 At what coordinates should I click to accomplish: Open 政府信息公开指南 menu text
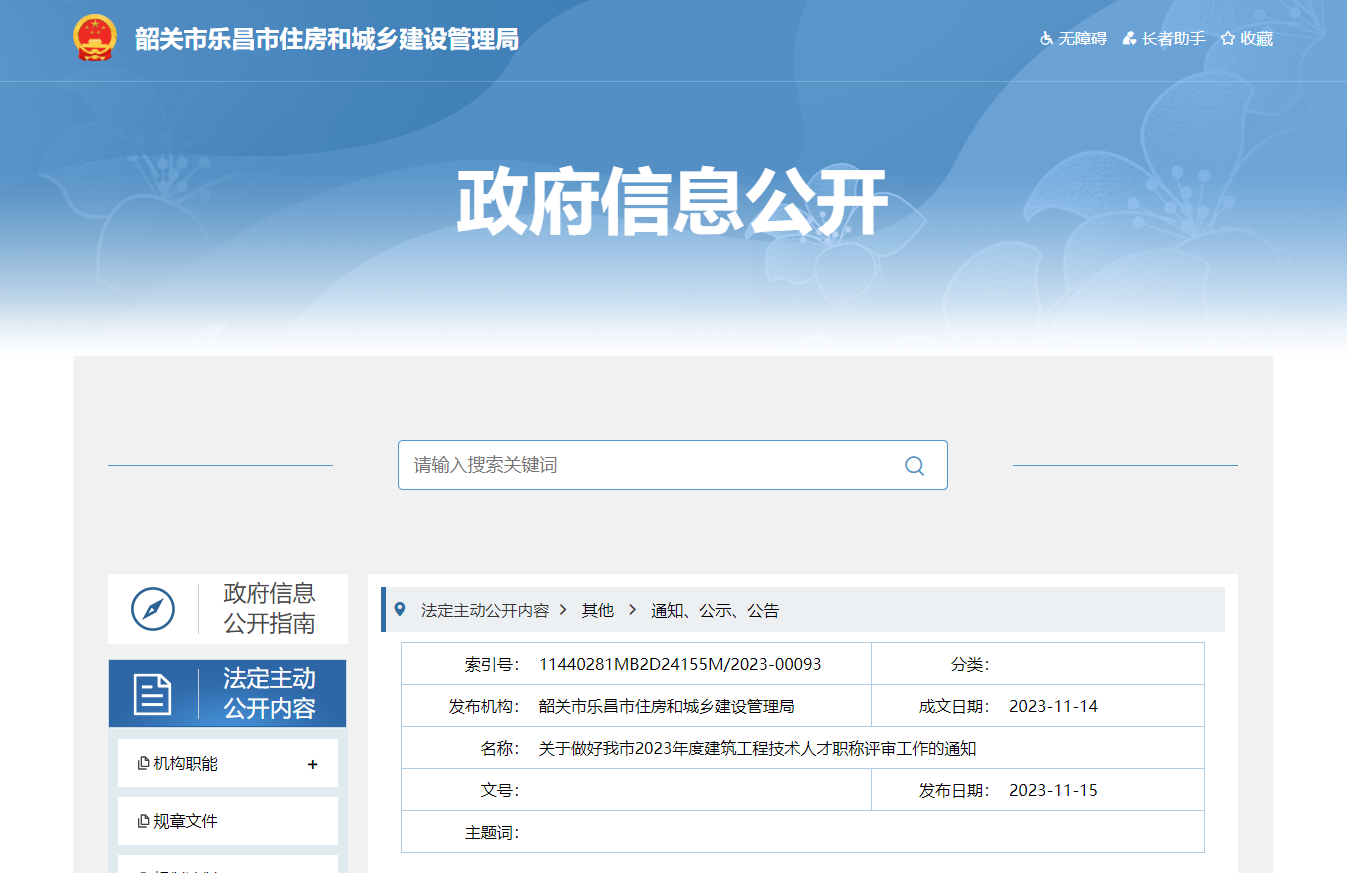[269, 608]
